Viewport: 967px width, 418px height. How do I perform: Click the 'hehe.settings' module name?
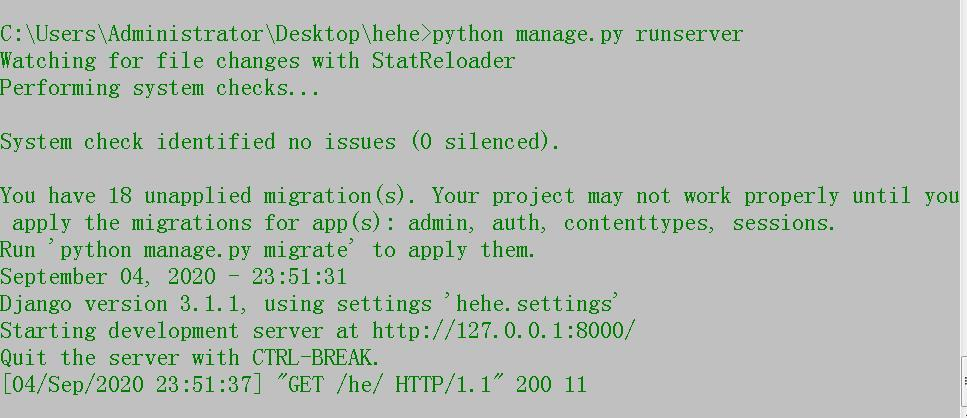click(x=536, y=303)
